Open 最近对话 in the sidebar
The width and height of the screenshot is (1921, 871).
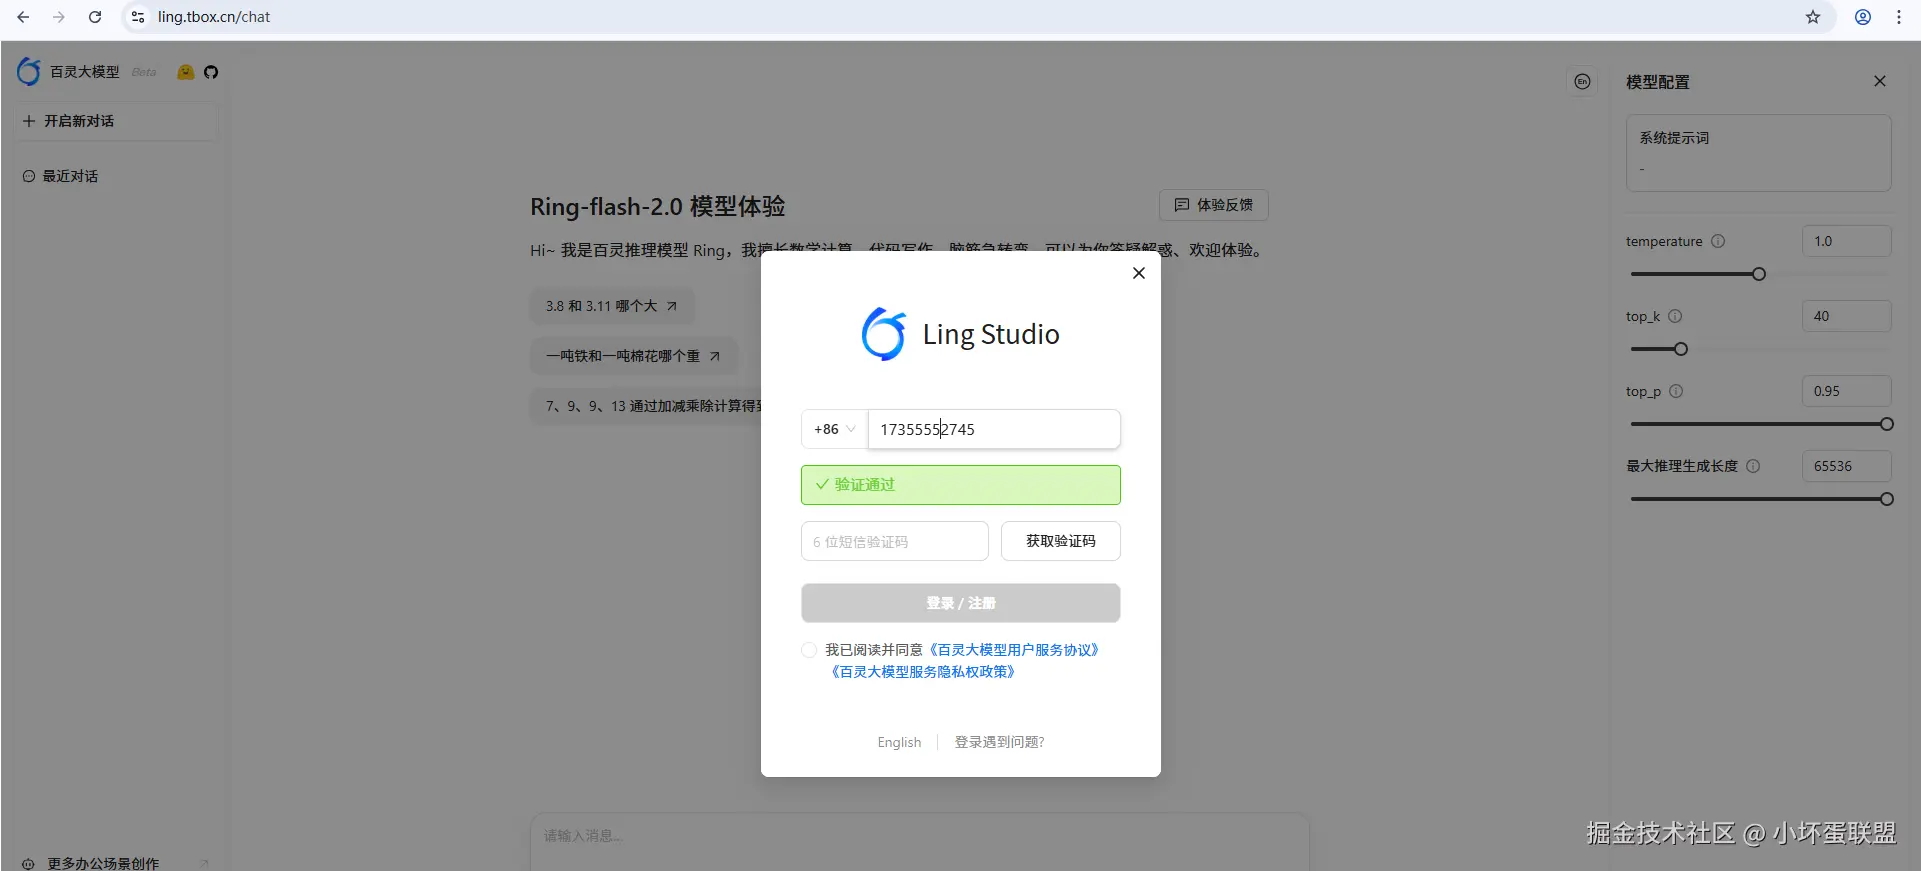70,176
